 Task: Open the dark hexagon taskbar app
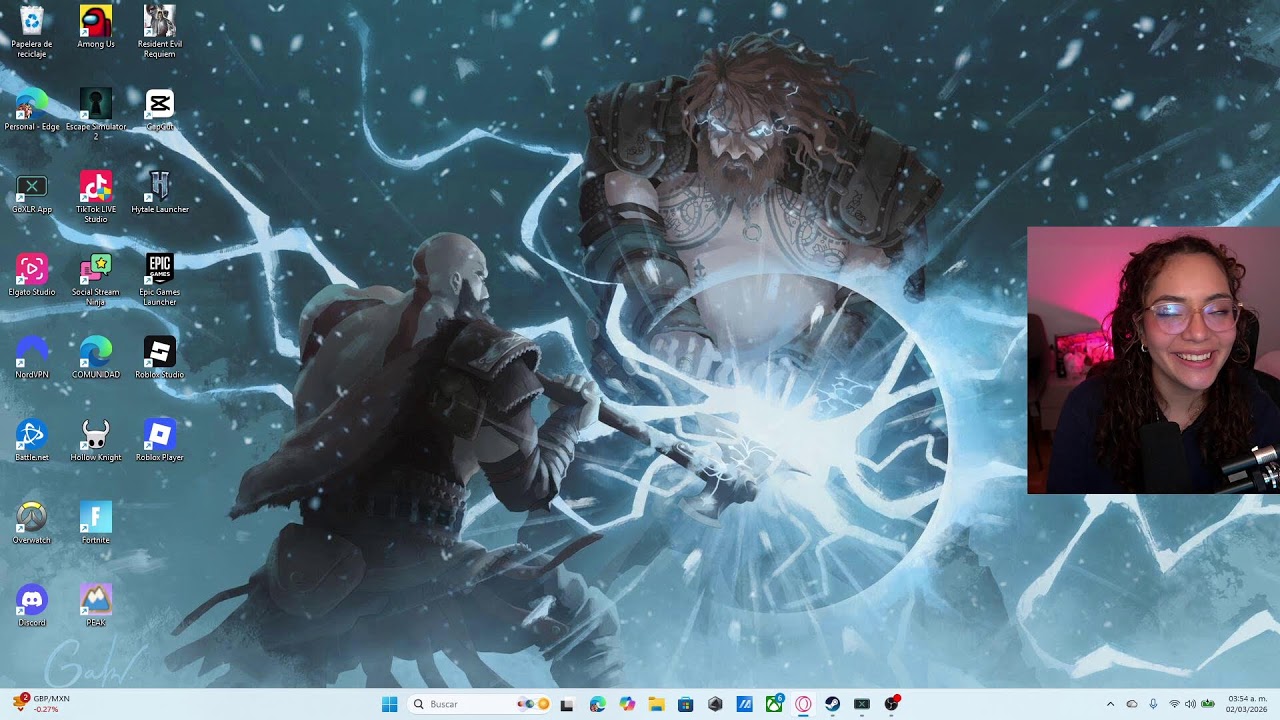[715, 704]
